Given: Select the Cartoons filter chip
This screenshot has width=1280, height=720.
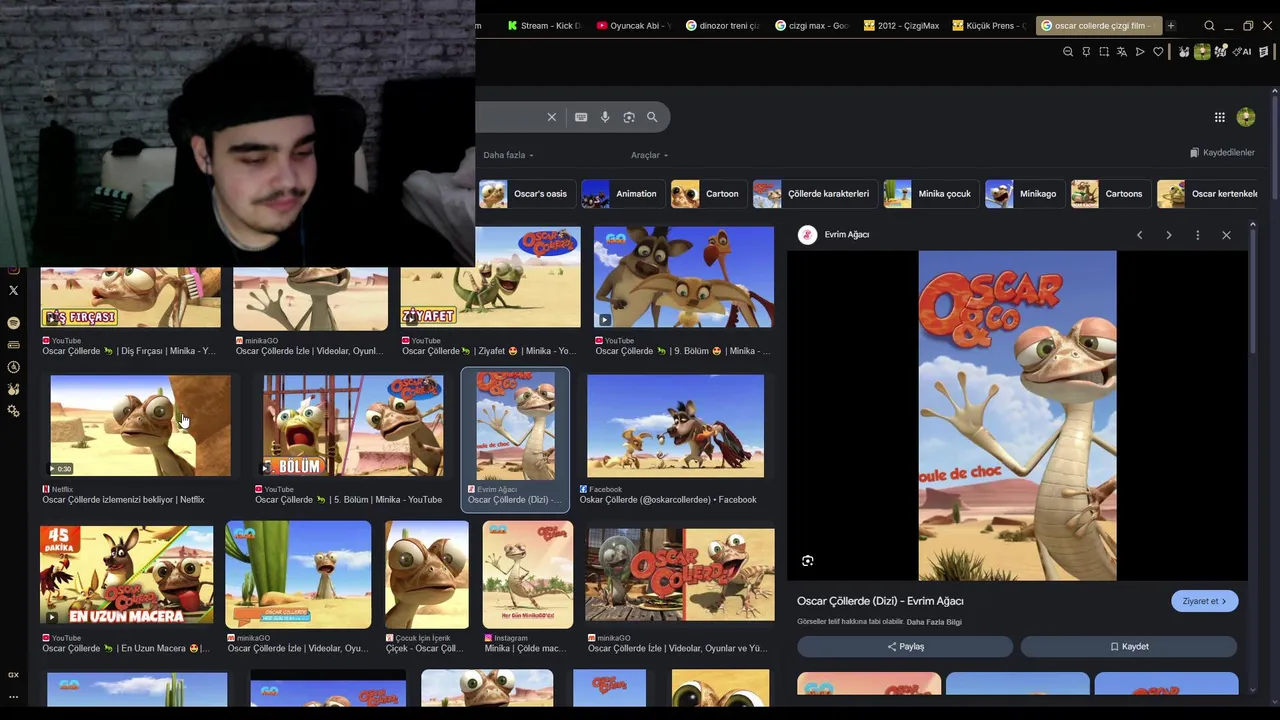Looking at the screenshot, I should [1110, 194].
